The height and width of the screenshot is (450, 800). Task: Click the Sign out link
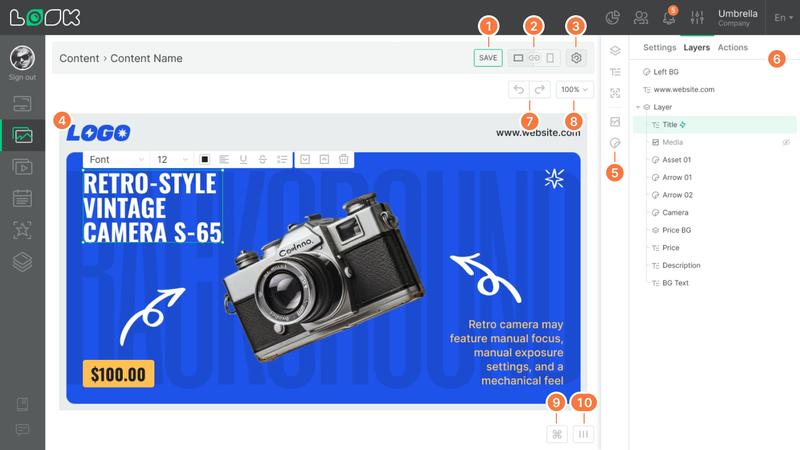click(x=22, y=78)
